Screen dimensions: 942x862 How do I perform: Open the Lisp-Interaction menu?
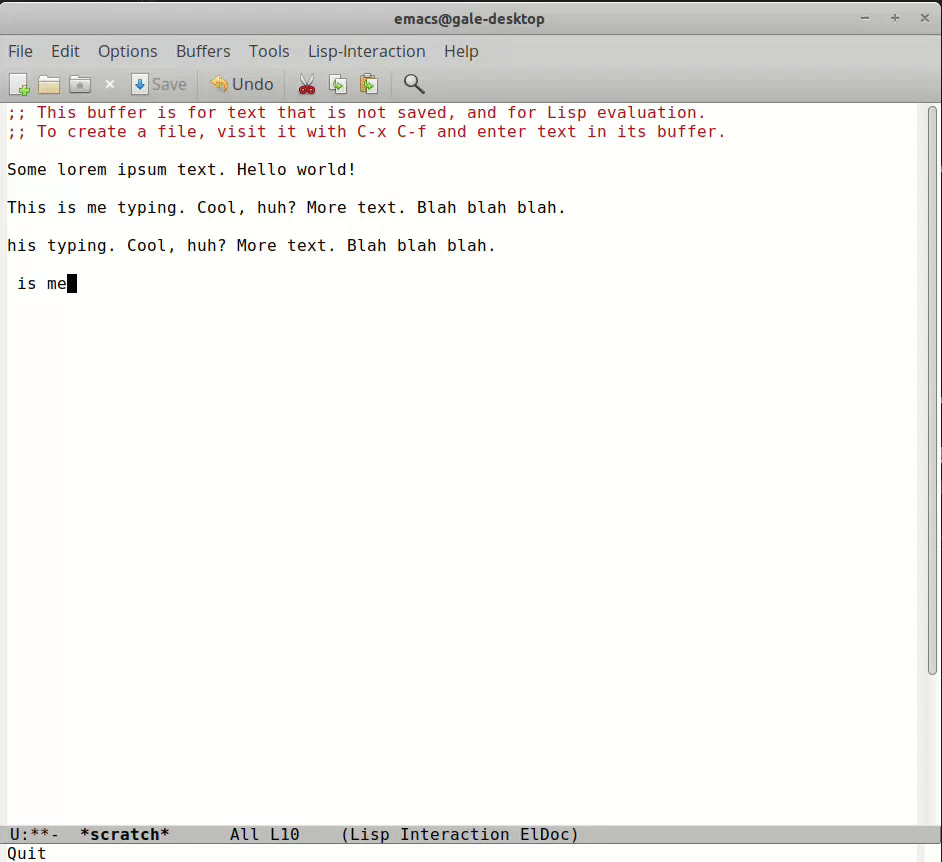point(366,51)
